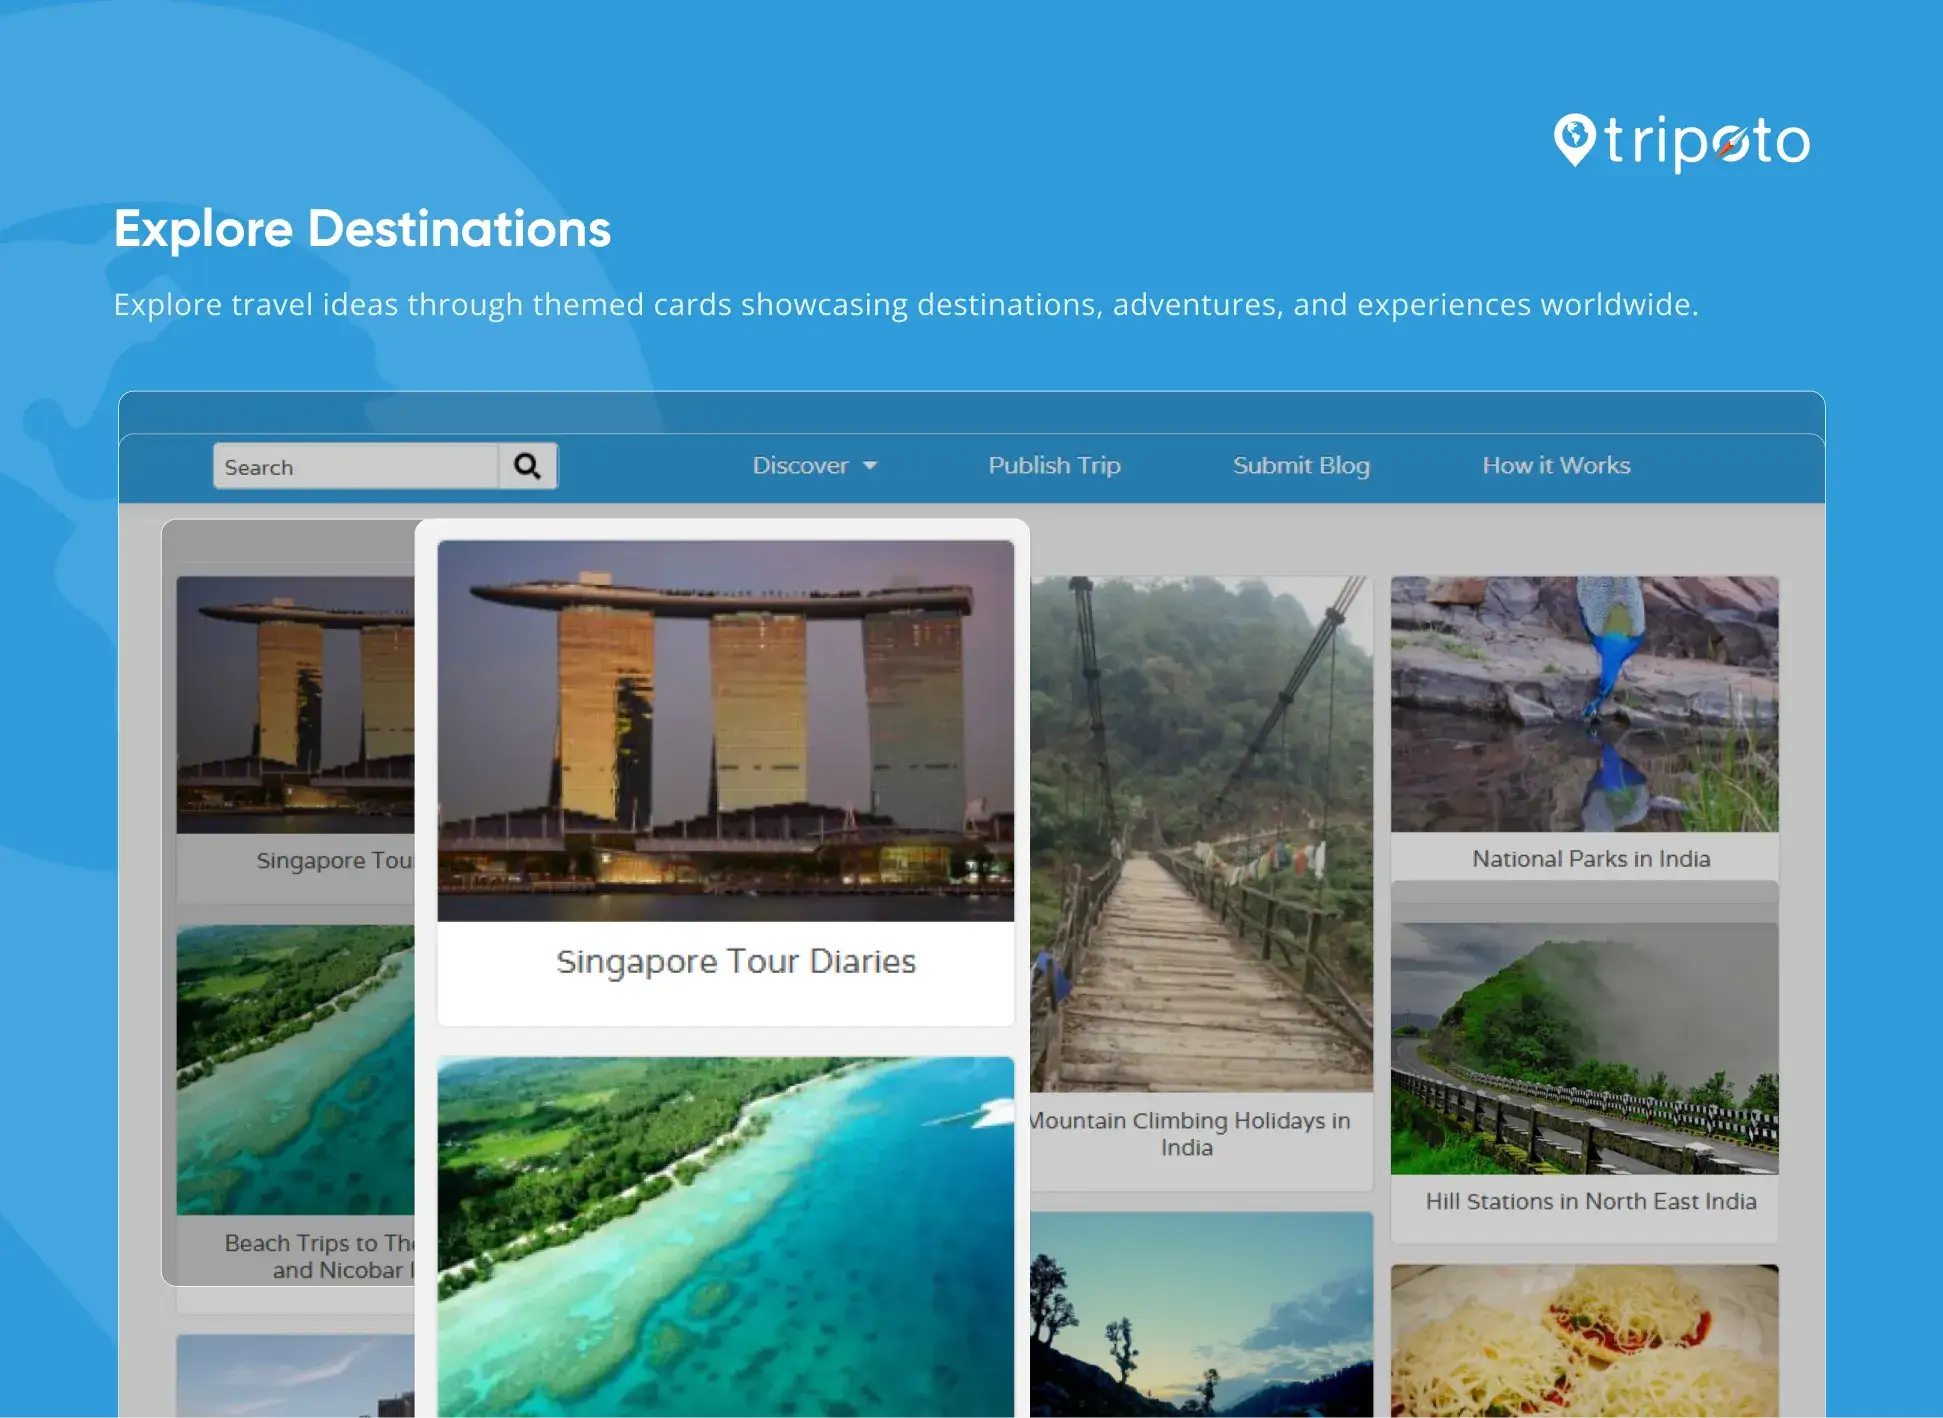Open the Submit Blog menu item
Viewport: 1943px width, 1418px height.
1301,465
